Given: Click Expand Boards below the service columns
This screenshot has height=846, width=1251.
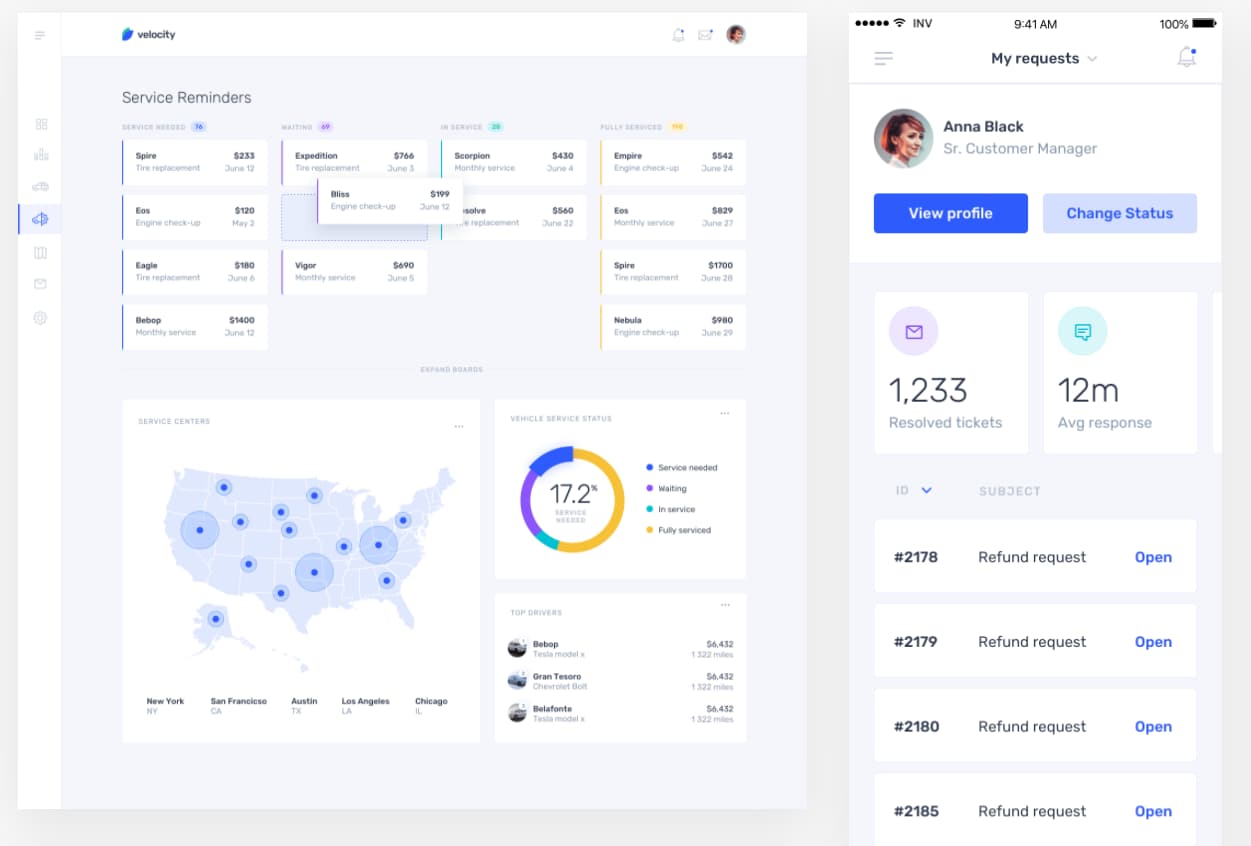Looking at the screenshot, I should click(x=451, y=369).
